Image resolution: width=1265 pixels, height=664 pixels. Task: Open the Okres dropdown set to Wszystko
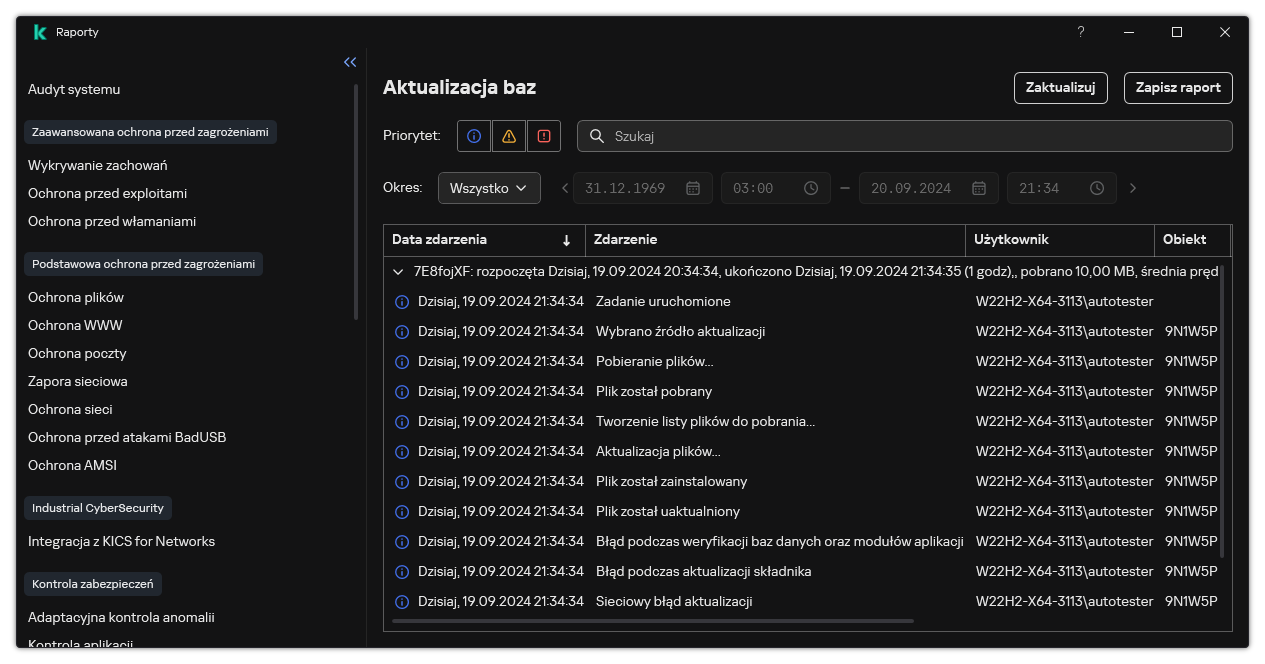pos(489,188)
